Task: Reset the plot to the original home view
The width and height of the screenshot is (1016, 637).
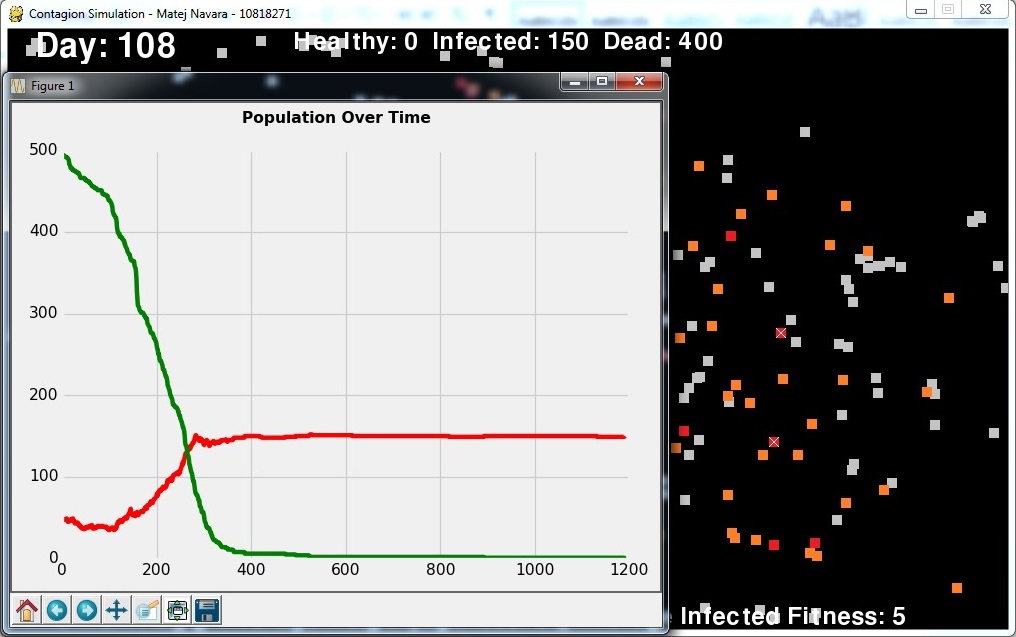Action: pyautogui.click(x=27, y=610)
